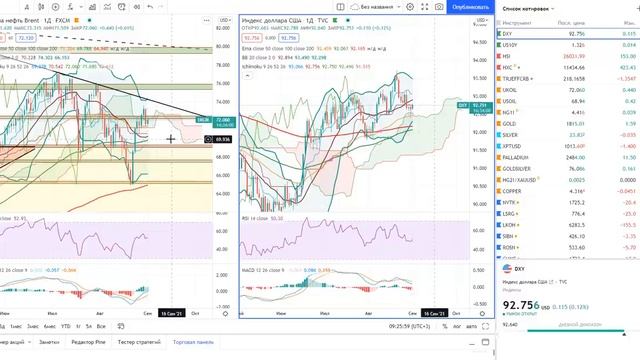Image resolution: width=640 pixels, height=360 pixels.
Task: Take a snapshot with the camera icon
Action: pos(439,7)
